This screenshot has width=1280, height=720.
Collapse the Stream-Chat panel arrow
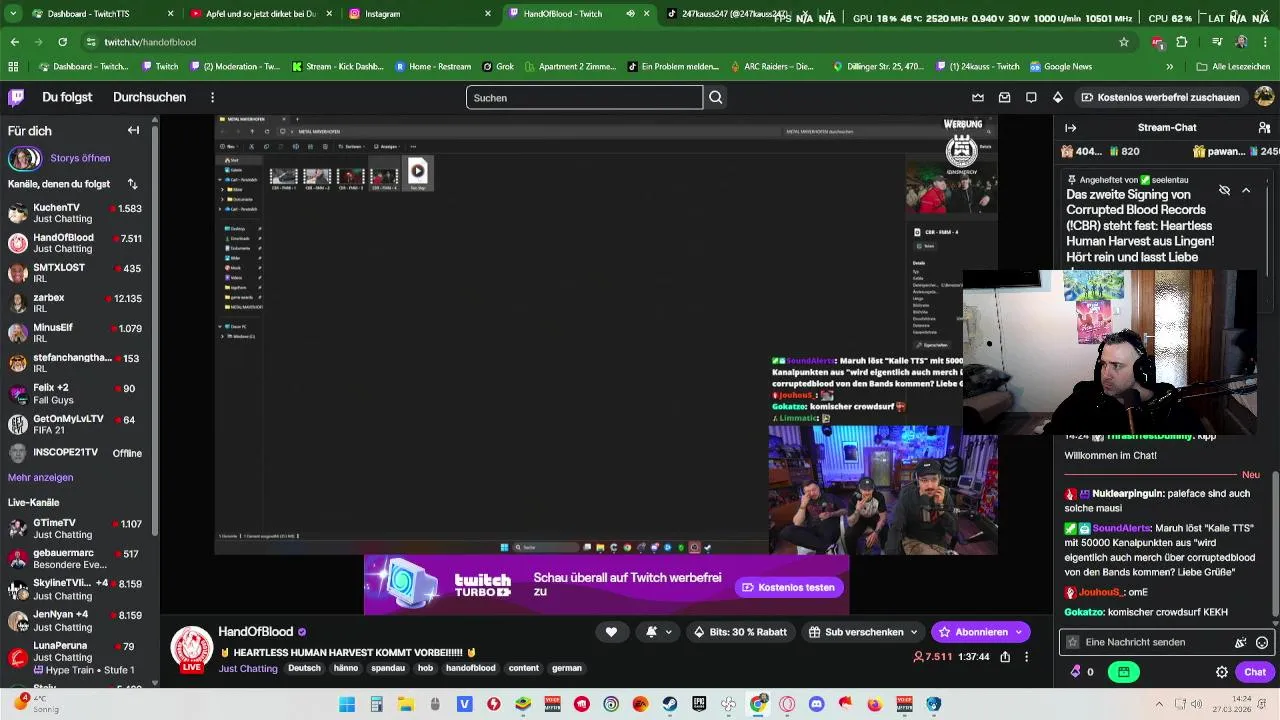(1070, 128)
